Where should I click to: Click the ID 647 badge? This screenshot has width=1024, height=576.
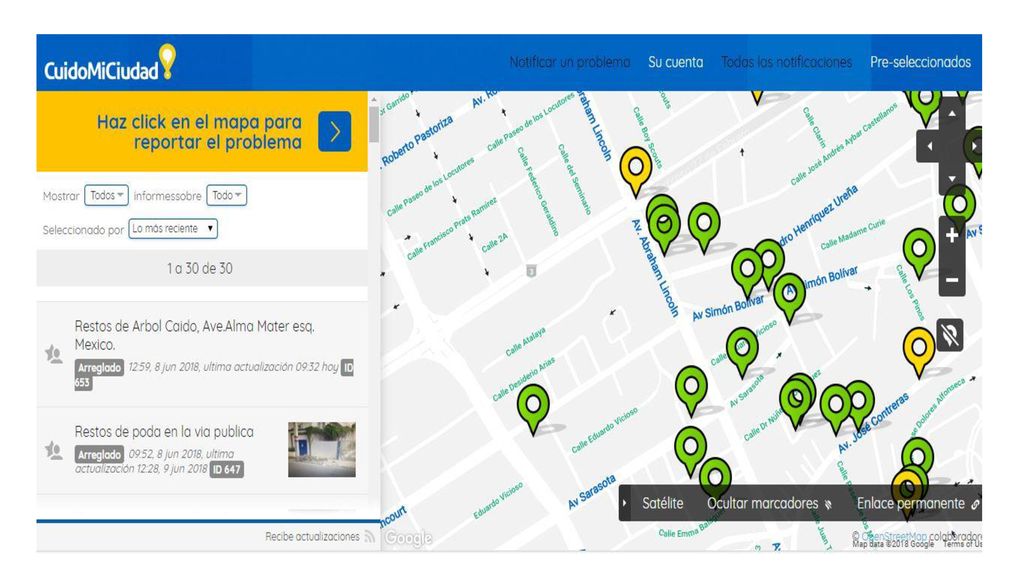[227, 470]
